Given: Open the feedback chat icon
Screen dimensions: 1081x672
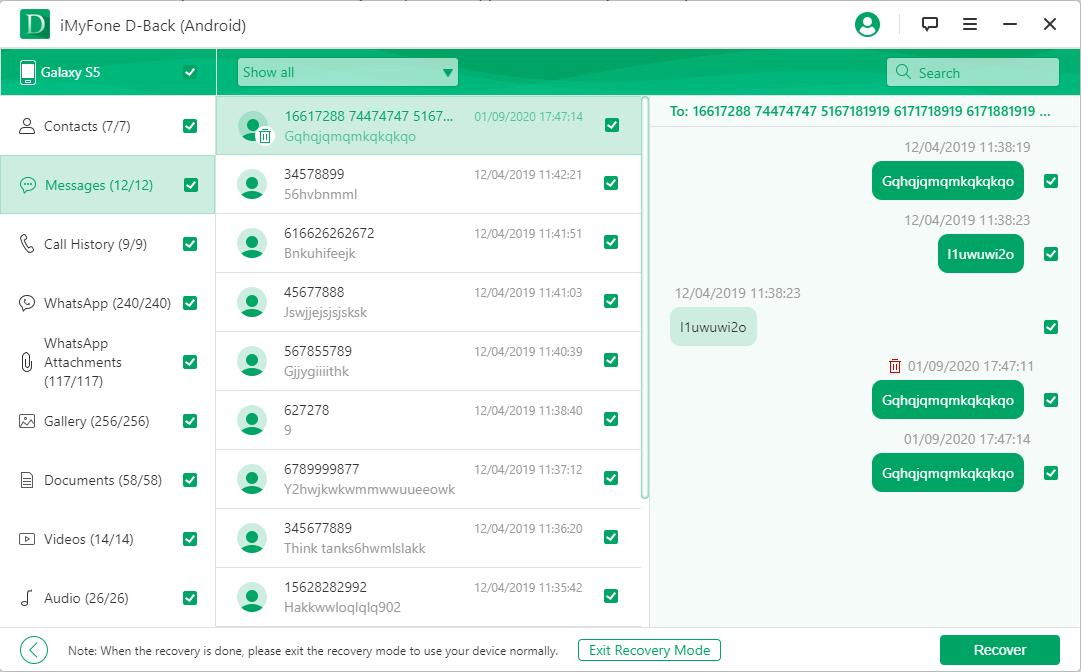Looking at the screenshot, I should [x=930, y=25].
